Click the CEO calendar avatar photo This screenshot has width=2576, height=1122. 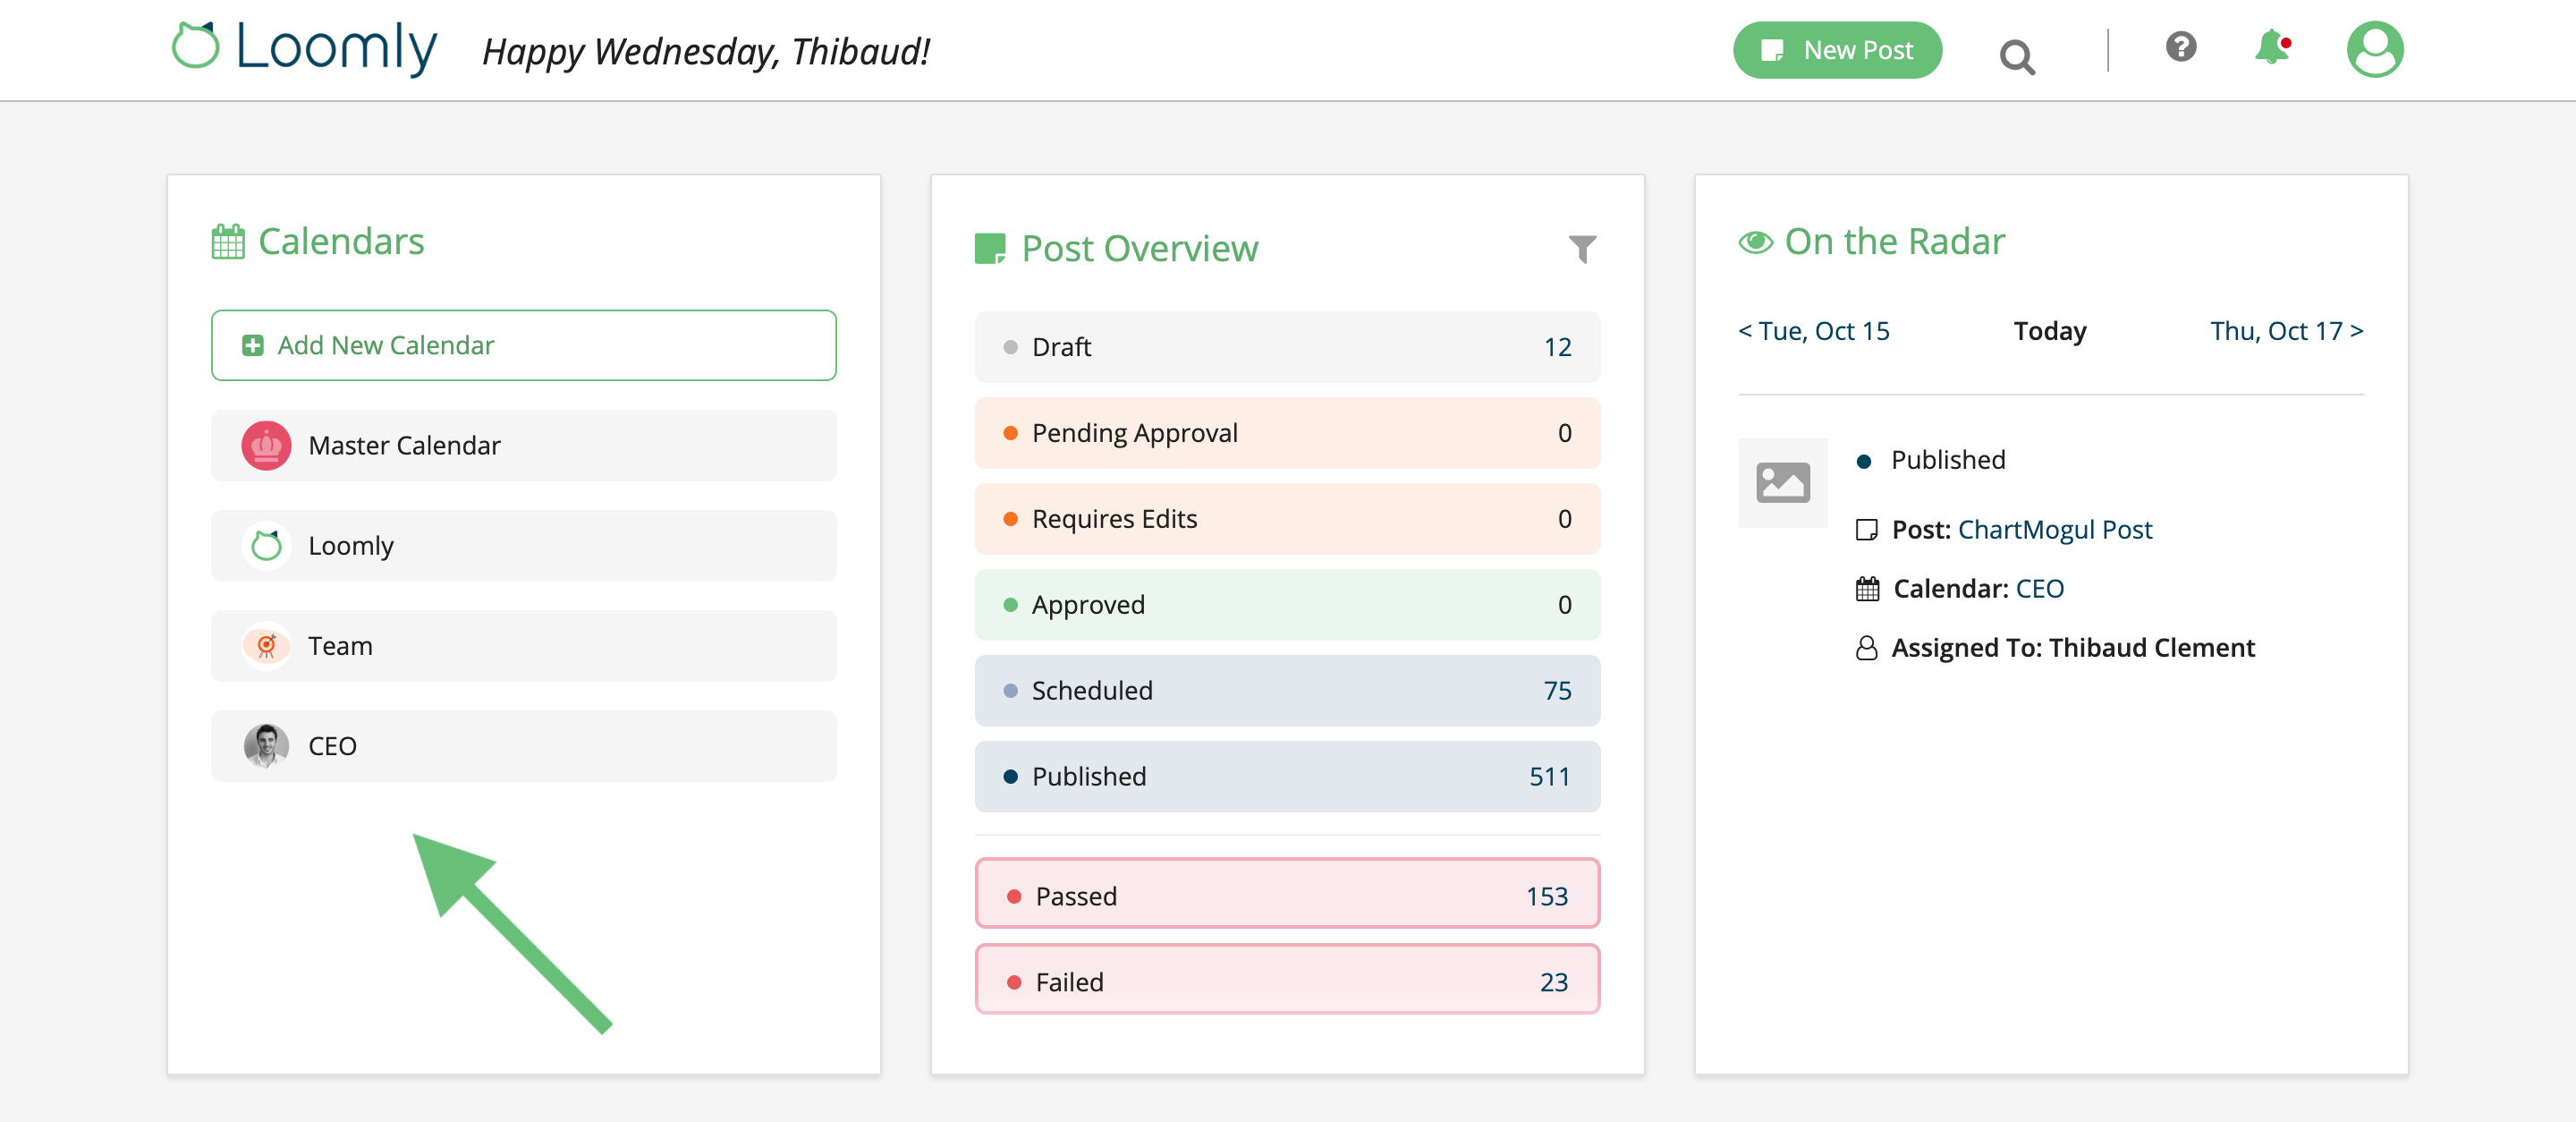tap(266, 746)
